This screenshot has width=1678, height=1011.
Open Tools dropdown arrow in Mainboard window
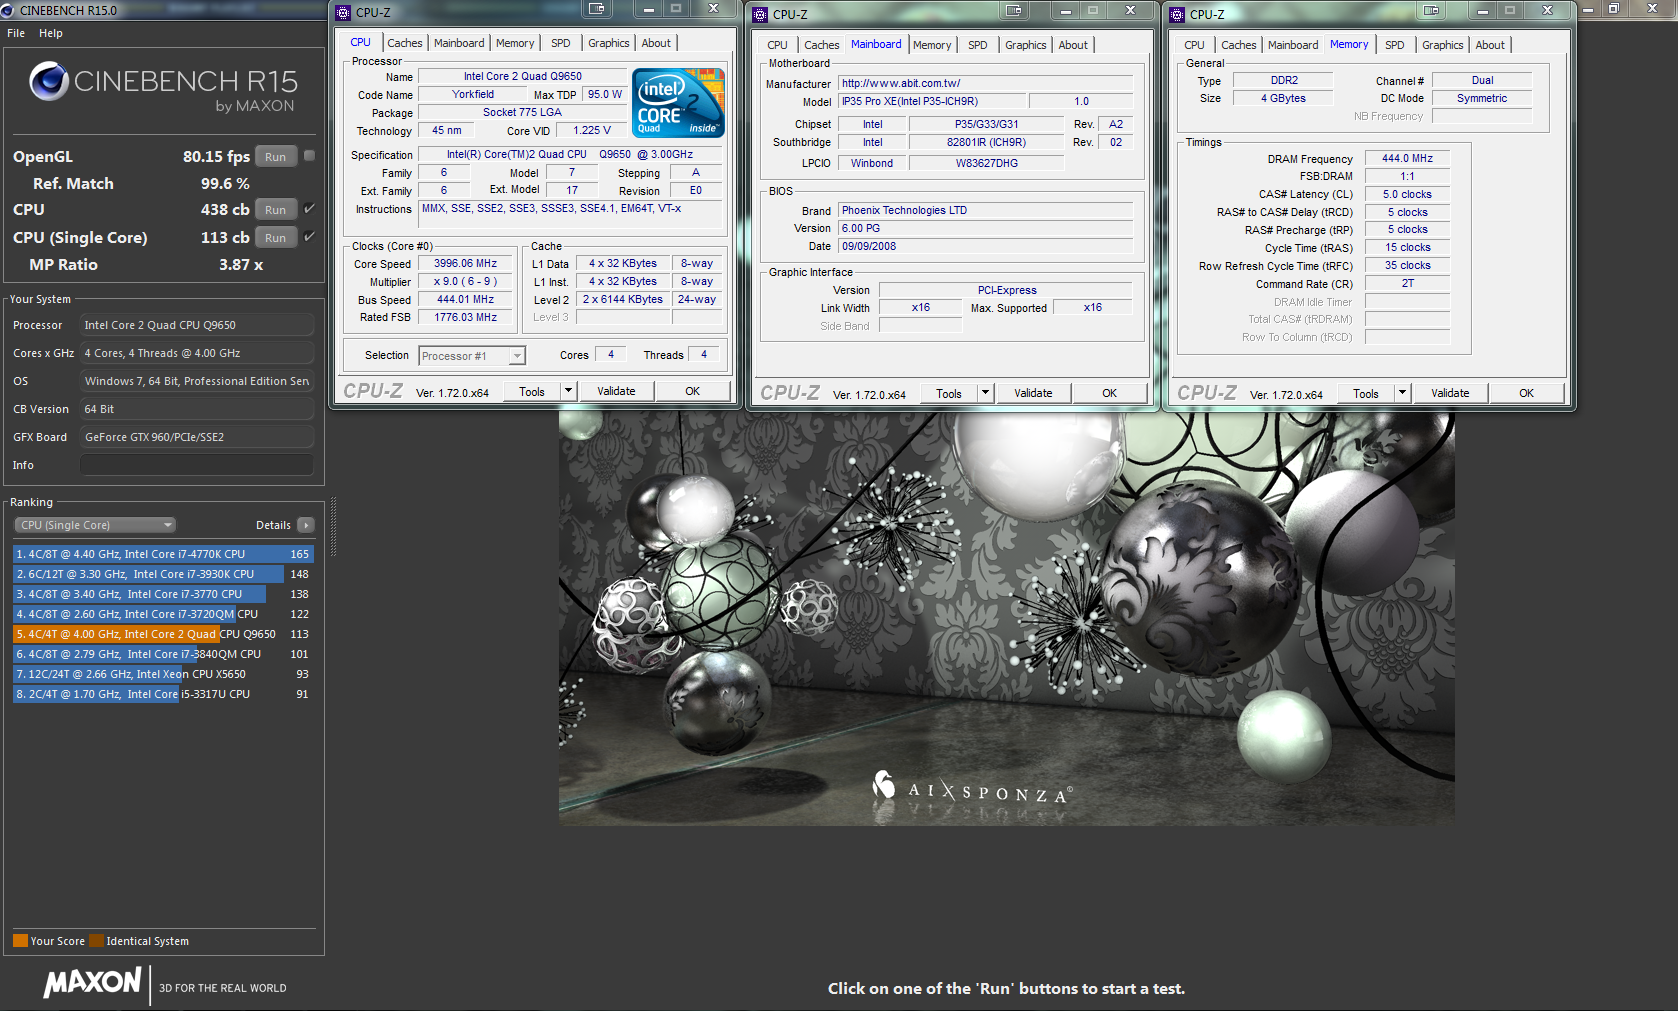pos(986,393)
